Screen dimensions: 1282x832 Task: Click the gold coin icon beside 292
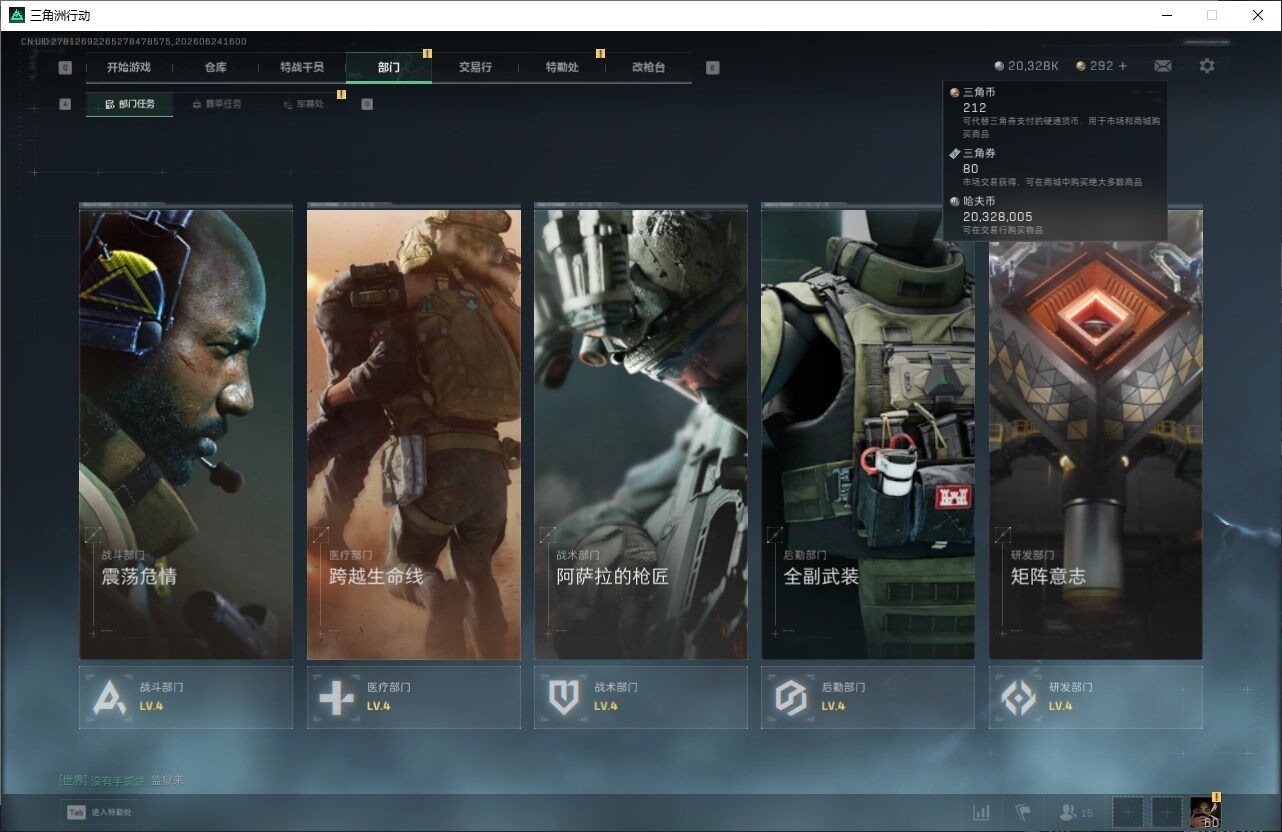[x=1081, y=66]
